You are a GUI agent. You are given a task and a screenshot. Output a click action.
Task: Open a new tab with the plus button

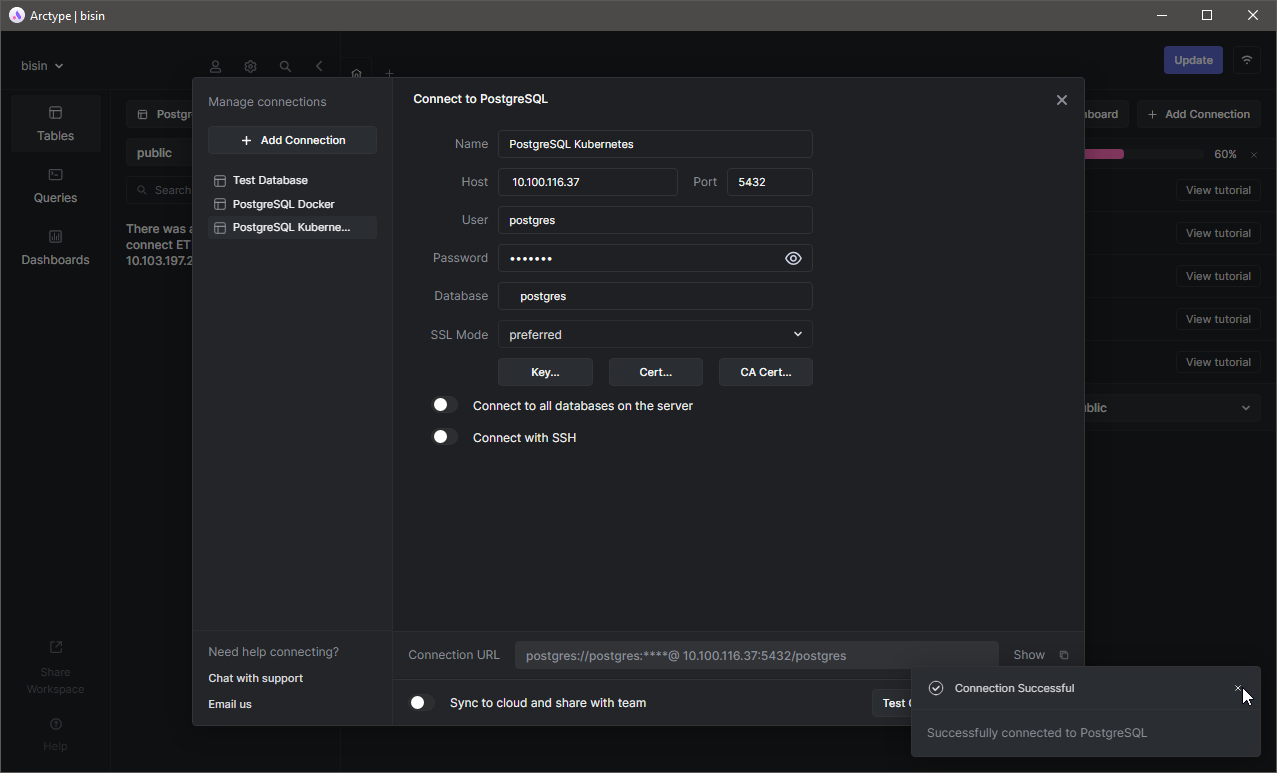pyautogui.click(x=389, y=72)
